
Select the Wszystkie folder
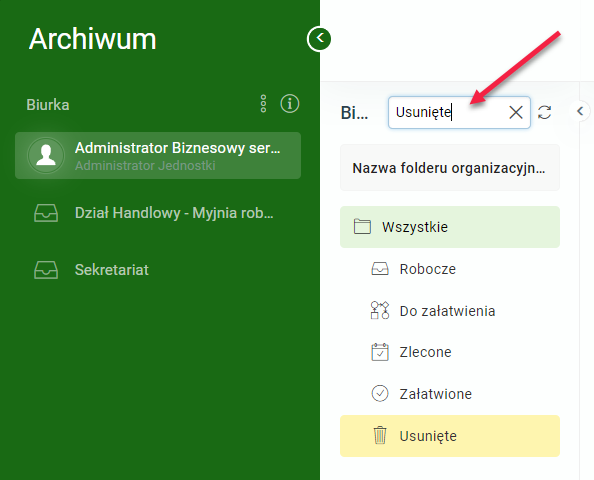(450, 227)
